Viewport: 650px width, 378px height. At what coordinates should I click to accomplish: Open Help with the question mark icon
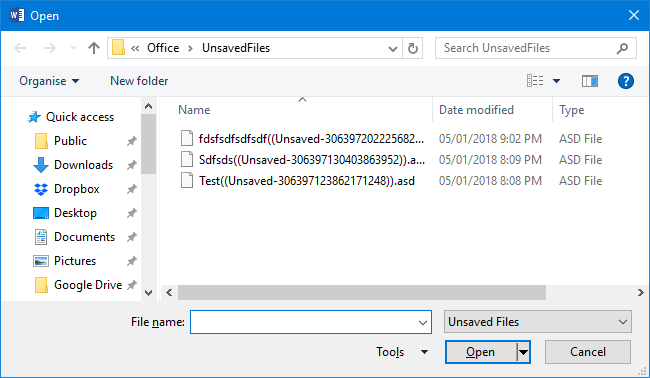[x=626, y=81]
